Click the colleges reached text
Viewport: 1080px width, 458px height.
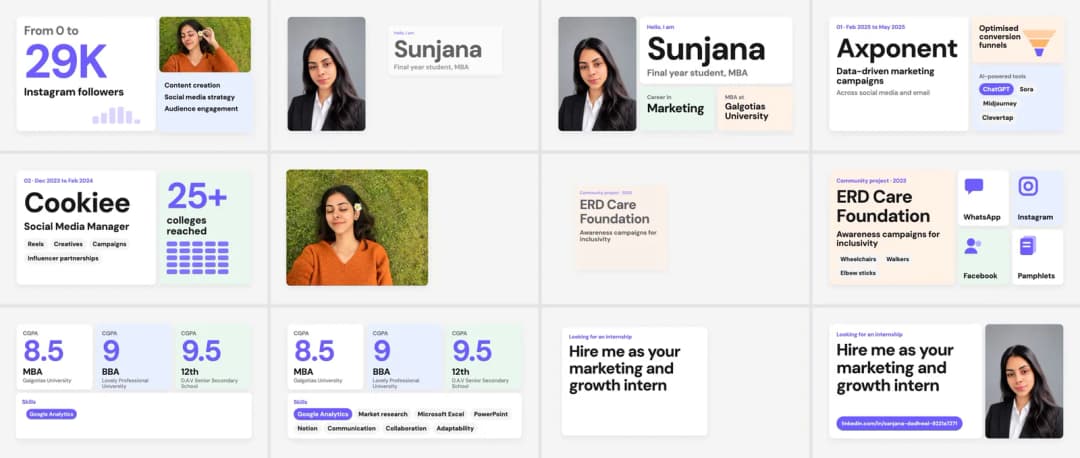click(x=186, y=226)
